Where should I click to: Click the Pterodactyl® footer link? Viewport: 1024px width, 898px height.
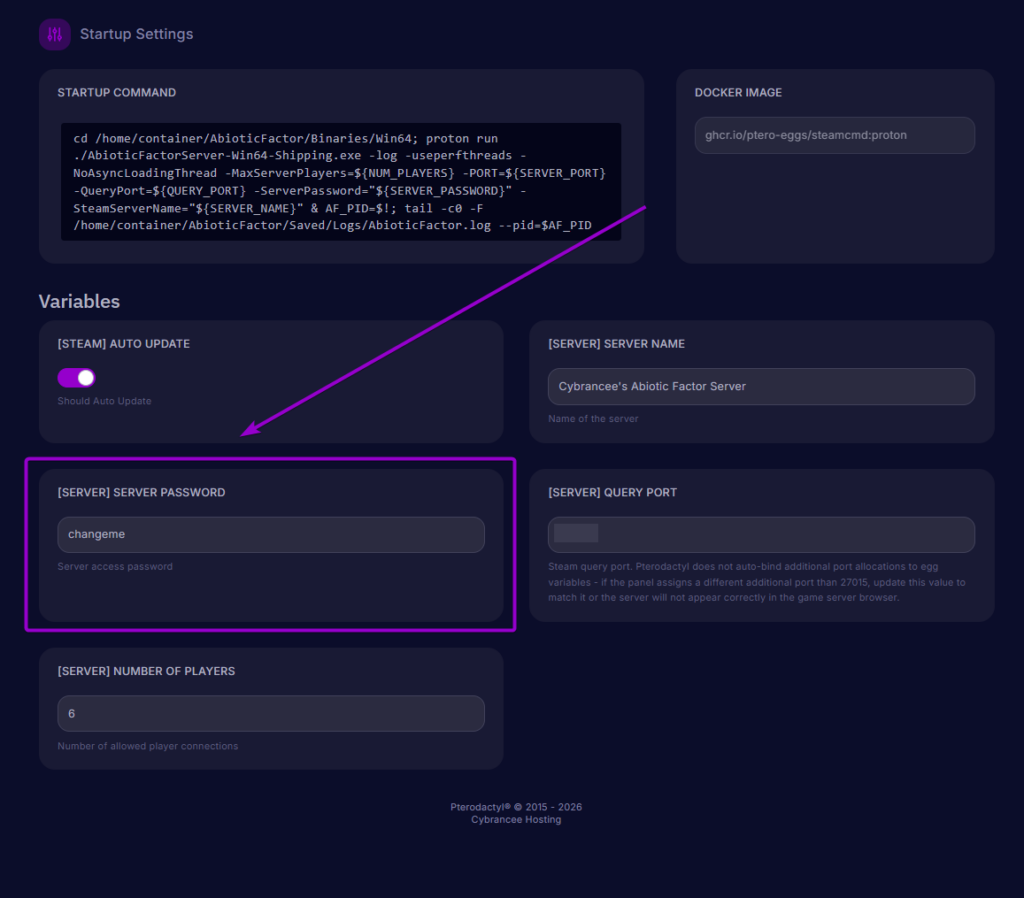(481, 807)
